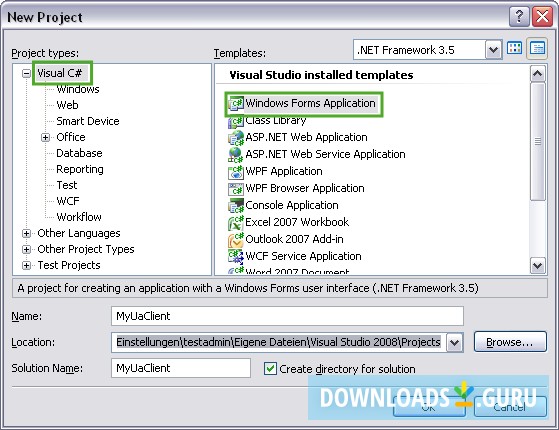Click the templates scrollbar down arrow
The height and width of the screenshot is (430, 559).
point(538,265)
